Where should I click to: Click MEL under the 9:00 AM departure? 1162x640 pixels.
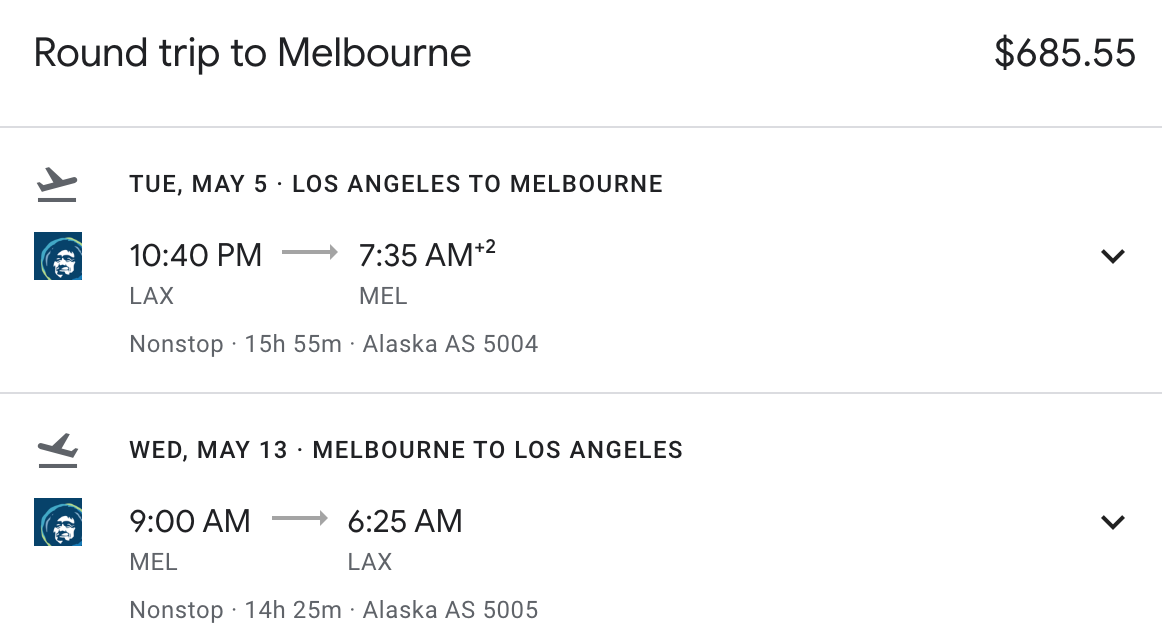coord(154,562)
